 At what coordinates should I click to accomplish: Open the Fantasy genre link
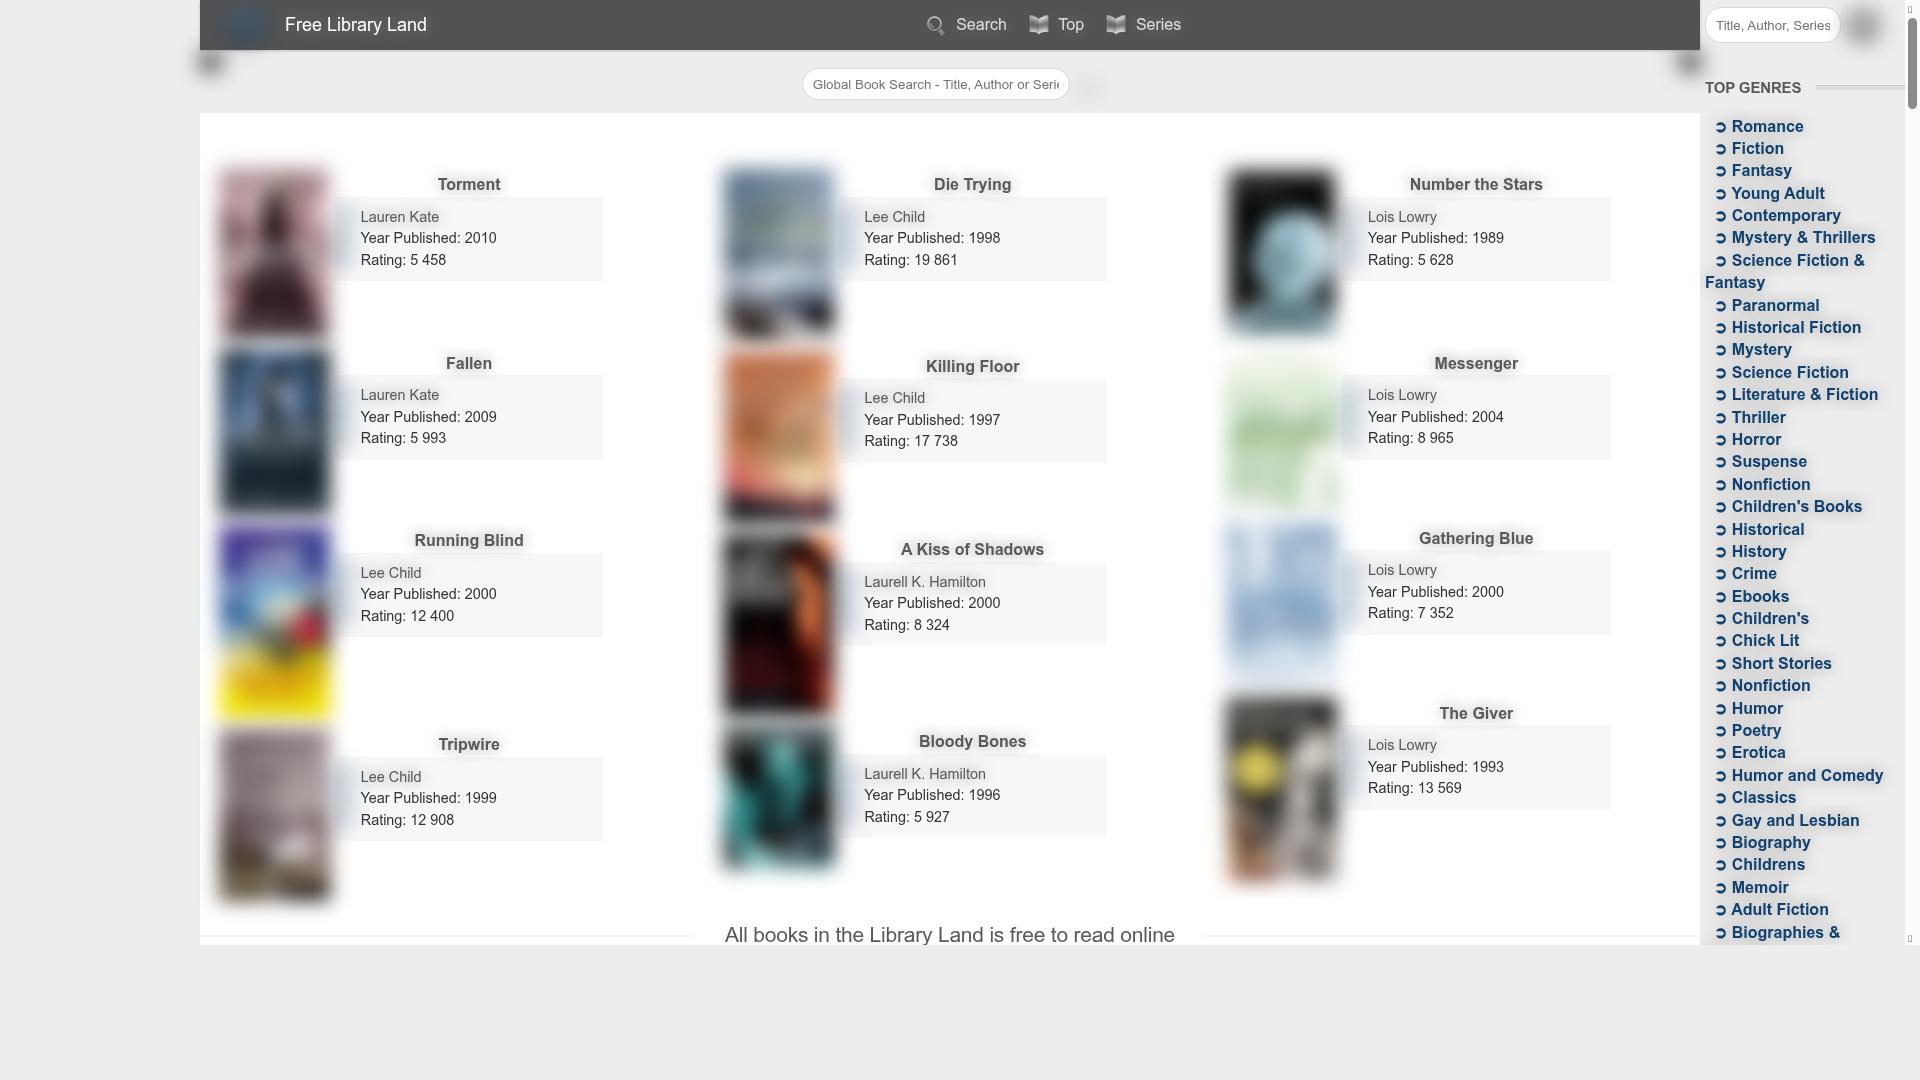pos(1761,171)
